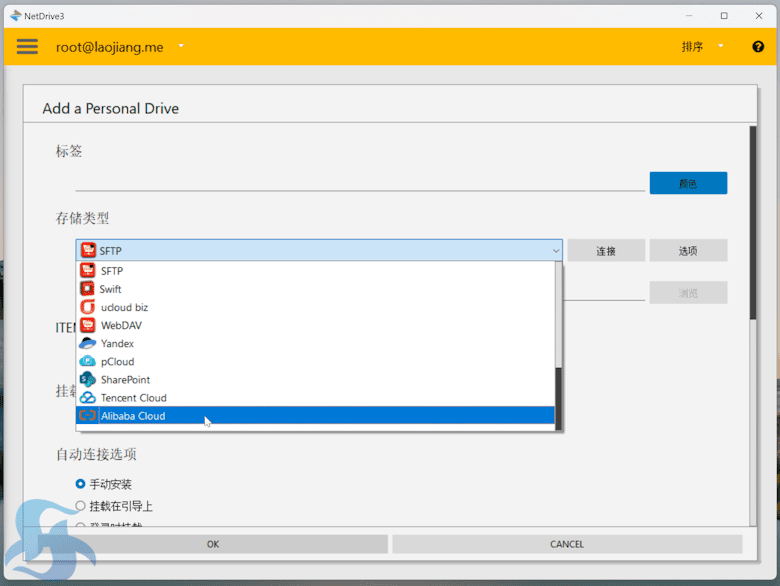Maximize the NetDrive3 window
Screen dimensions: 780x586
coord(724,16)
